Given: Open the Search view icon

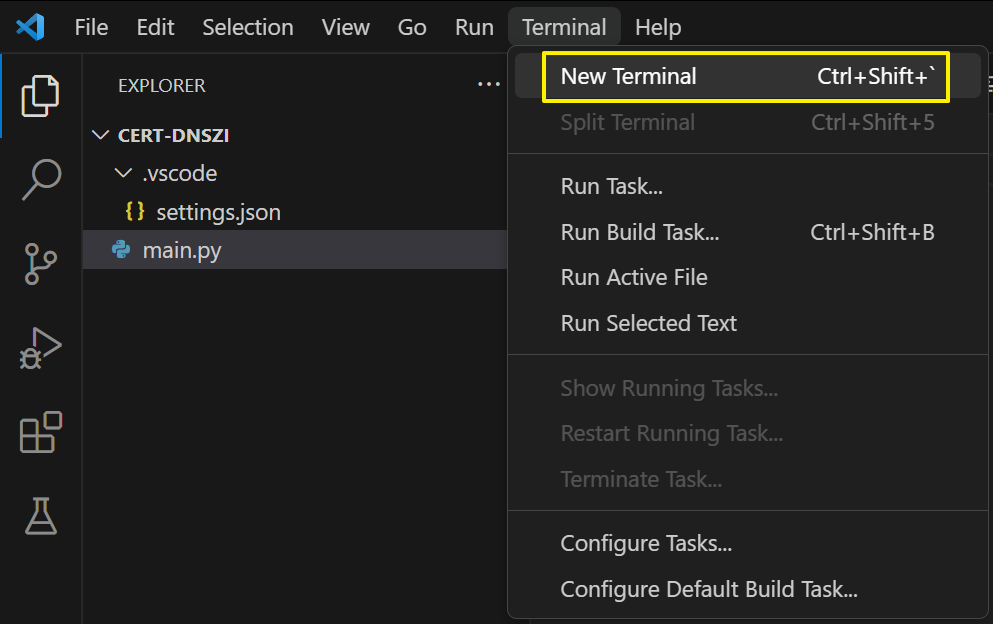Looking at the screenshot, I should [41, 180].
